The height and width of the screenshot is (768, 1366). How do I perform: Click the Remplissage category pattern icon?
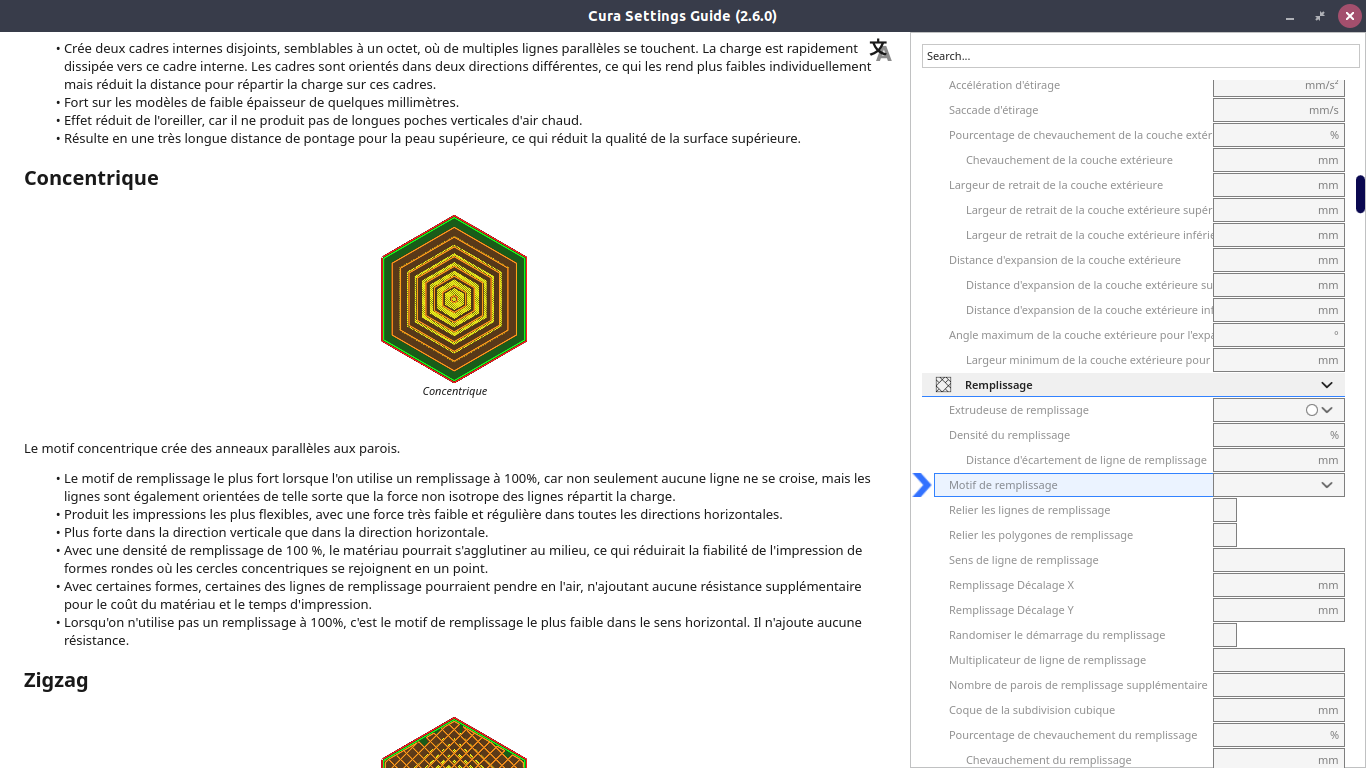[x=943, y=385]
